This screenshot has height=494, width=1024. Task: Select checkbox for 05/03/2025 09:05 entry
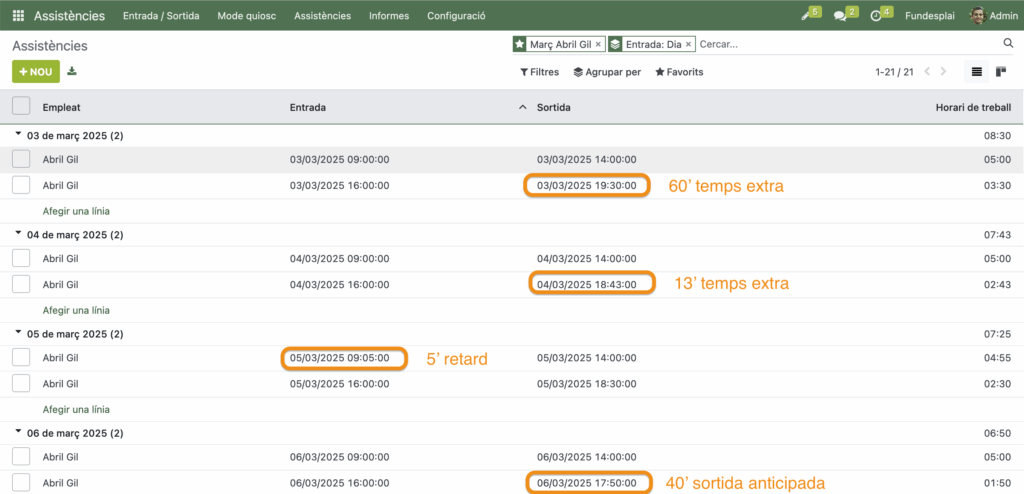(21, 358)
